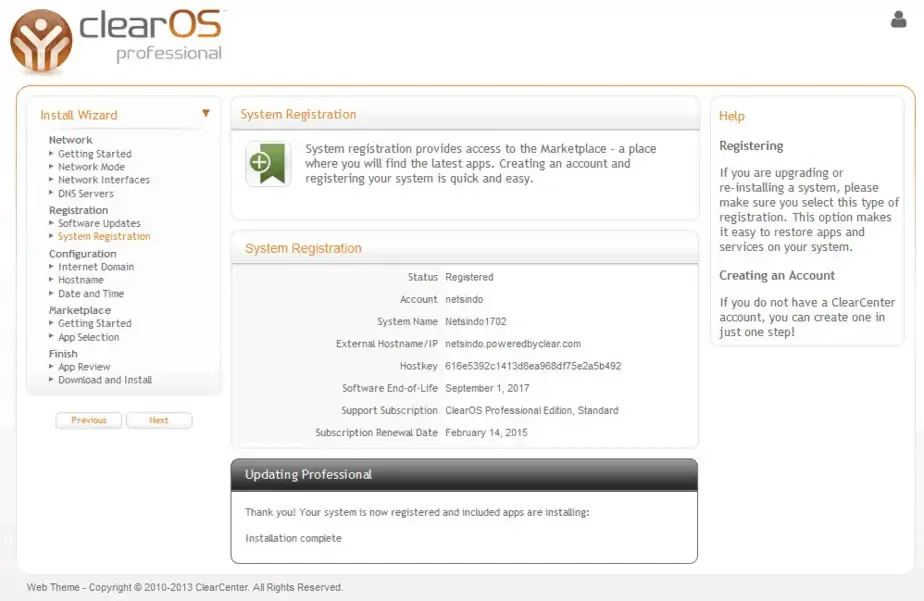Select the DNS Servers step
This screenshot has width=924, height=601.
[85, 193]
